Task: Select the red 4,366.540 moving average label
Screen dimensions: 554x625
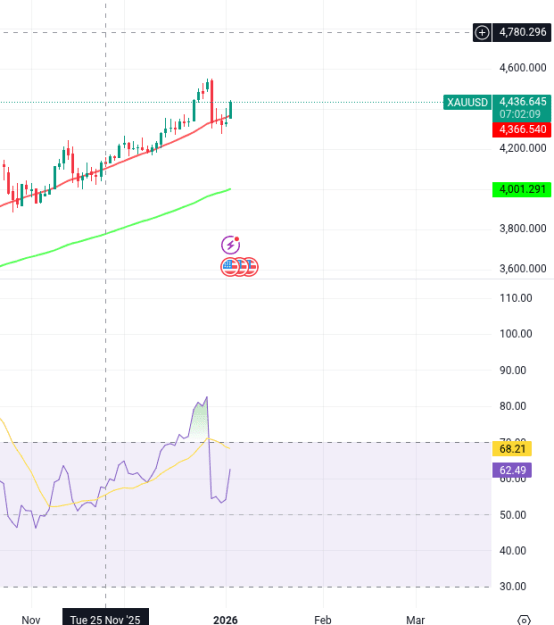Action: pos(522,130)
